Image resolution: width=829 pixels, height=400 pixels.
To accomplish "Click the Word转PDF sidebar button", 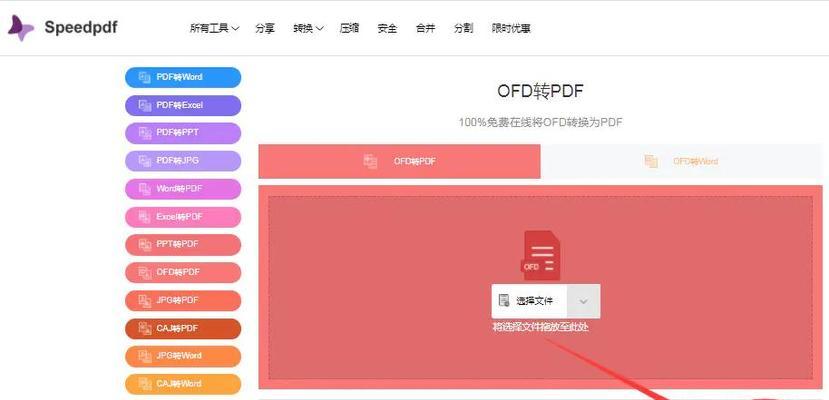I will pyautogui.click(x=183, y=189).
